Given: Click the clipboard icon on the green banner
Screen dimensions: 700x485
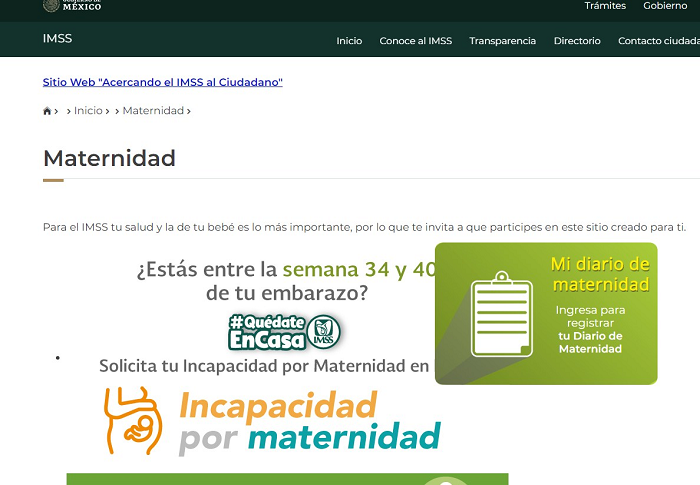Looking at the screenshot, I should pos(502,314).
